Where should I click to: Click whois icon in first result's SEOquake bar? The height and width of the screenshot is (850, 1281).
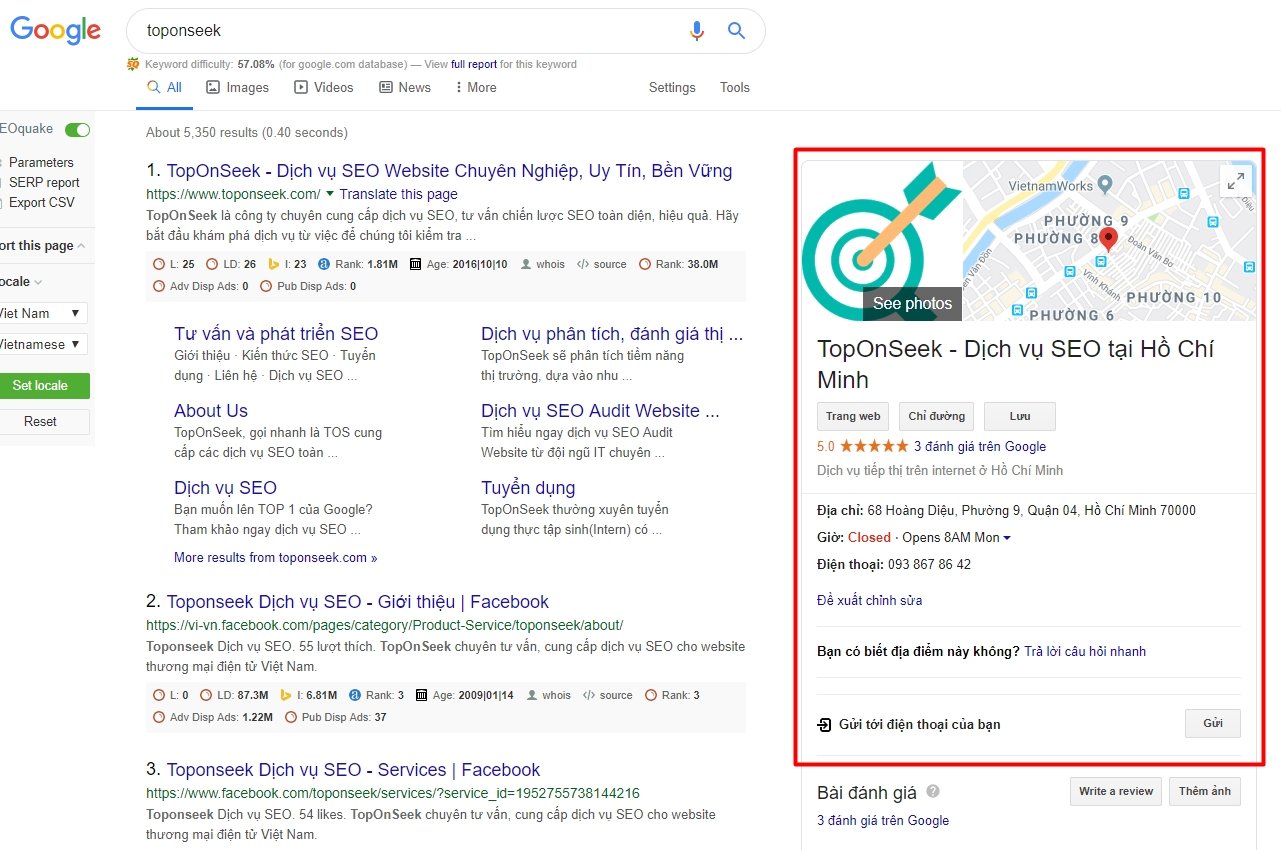(x=527, y=264)
